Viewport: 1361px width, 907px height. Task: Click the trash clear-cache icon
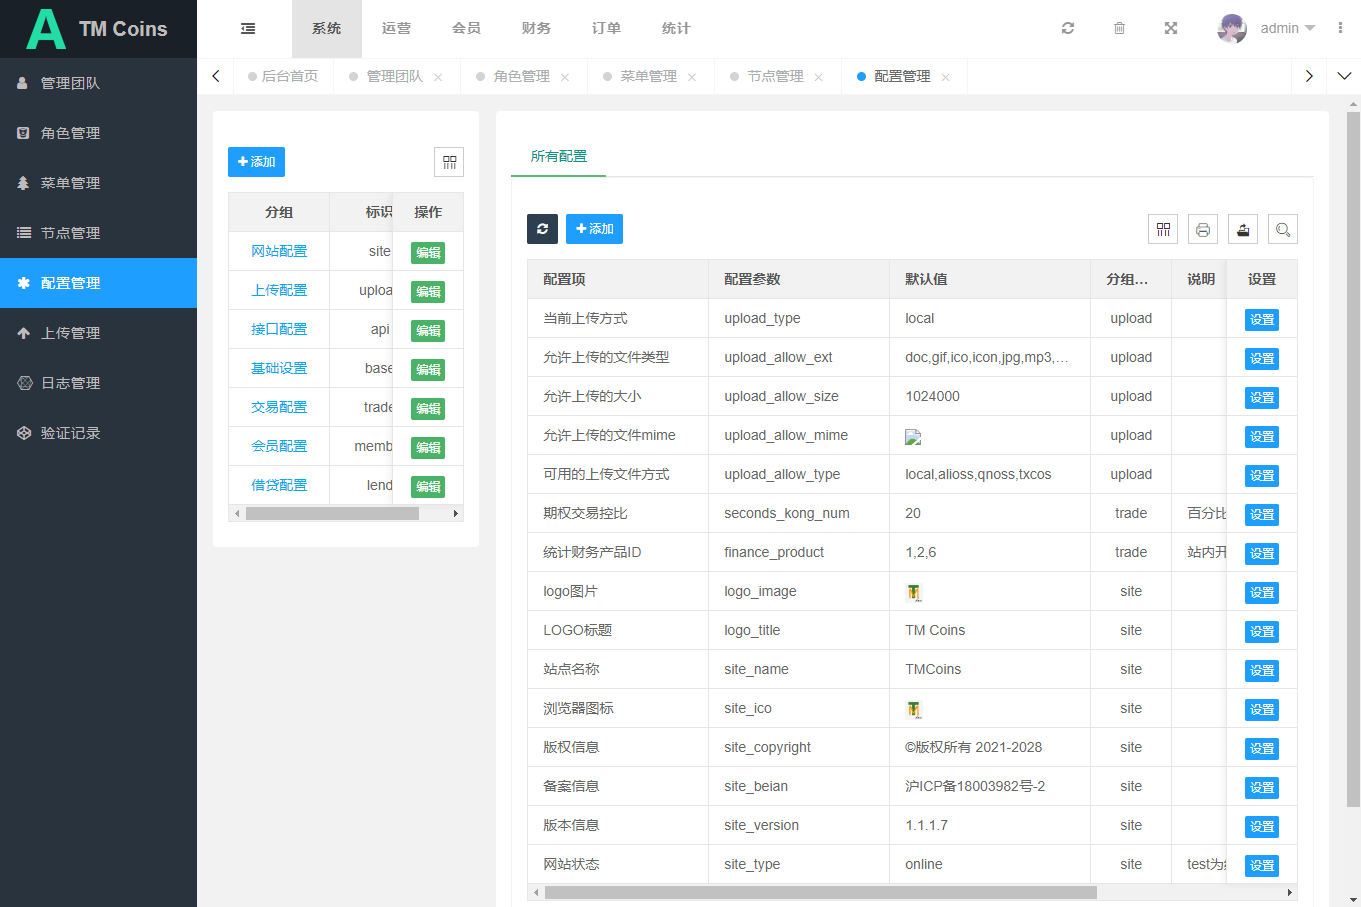point(1119,29)
